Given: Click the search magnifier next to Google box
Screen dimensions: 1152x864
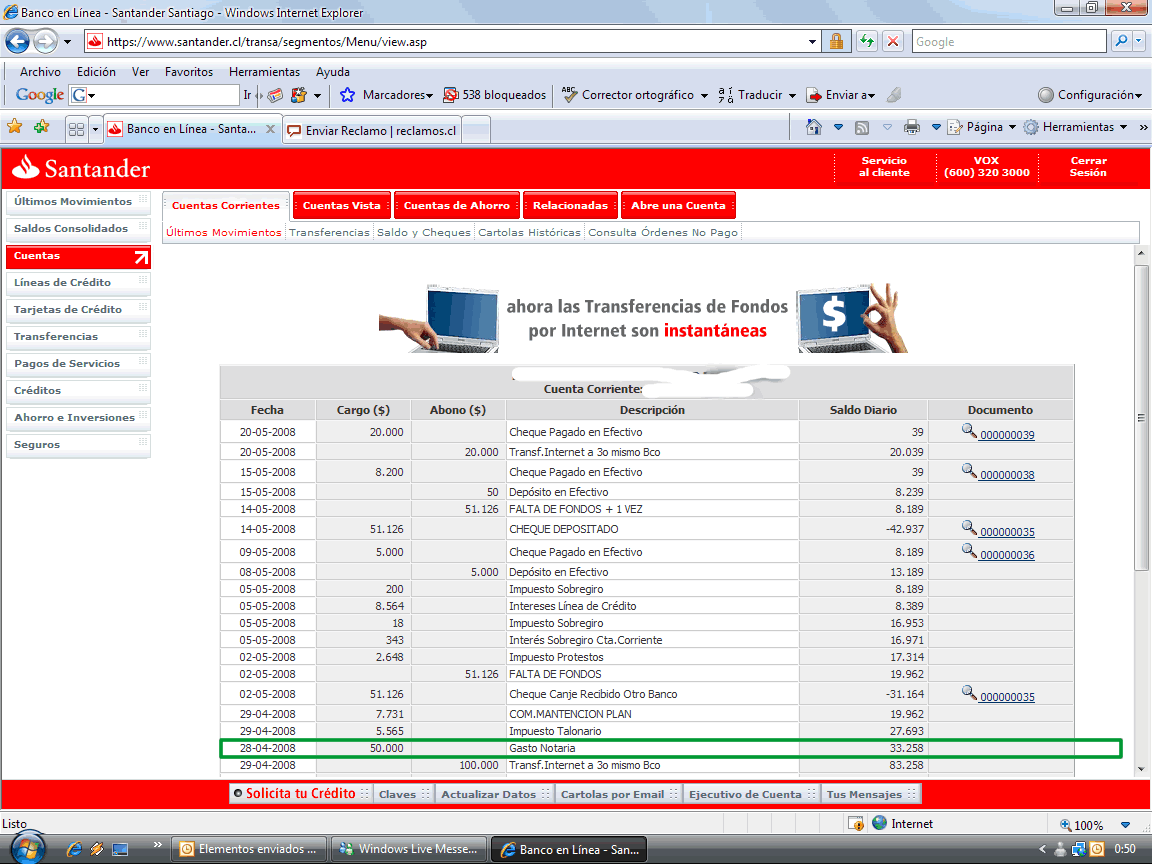Looking at the screenshot, I should click(1120, 41).
